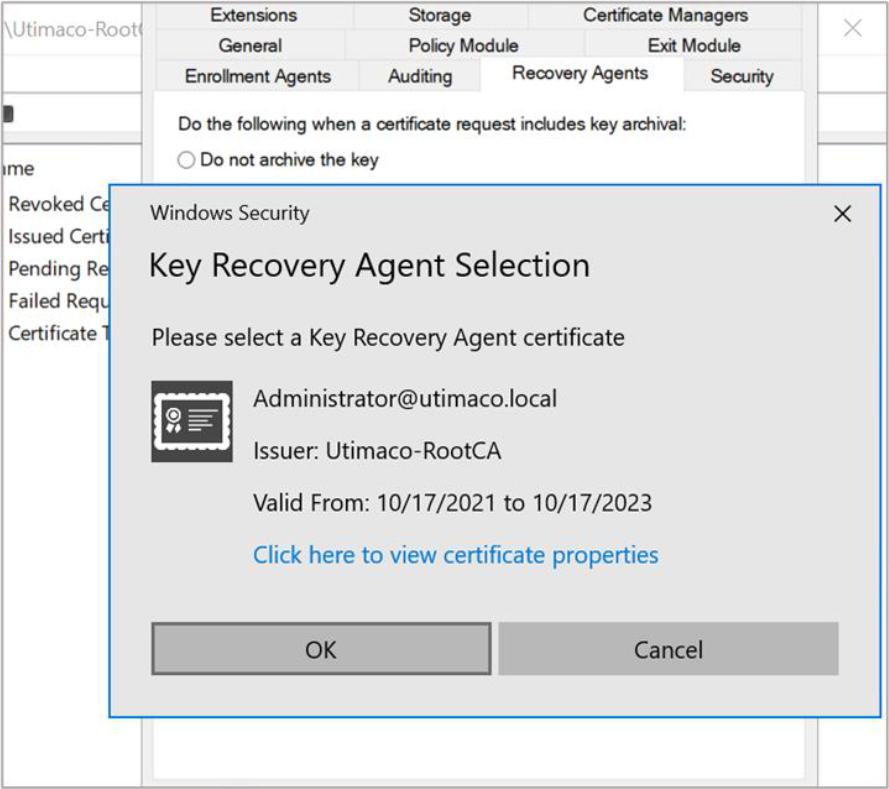Select the Revoked Certificates folder in the tree

58,204
